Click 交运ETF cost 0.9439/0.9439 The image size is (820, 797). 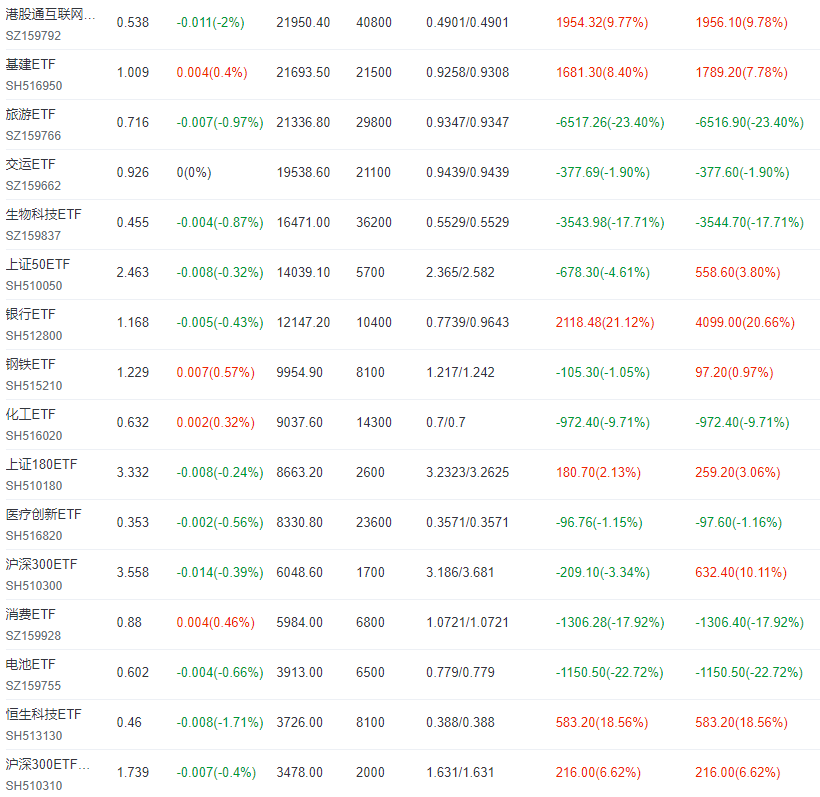468,173
